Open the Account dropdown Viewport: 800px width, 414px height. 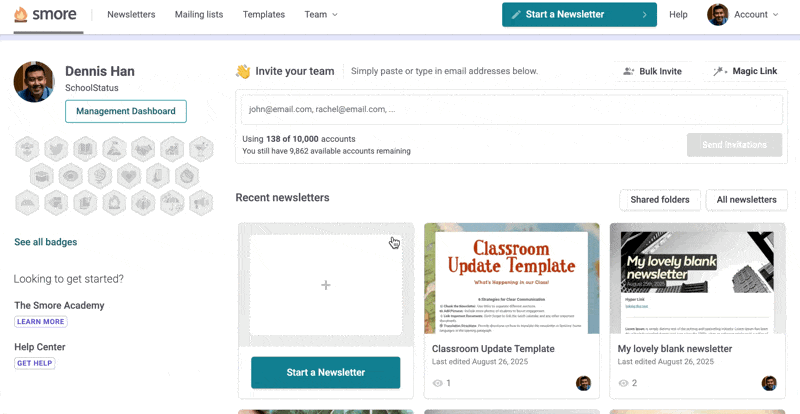click(x=744, y=14)
